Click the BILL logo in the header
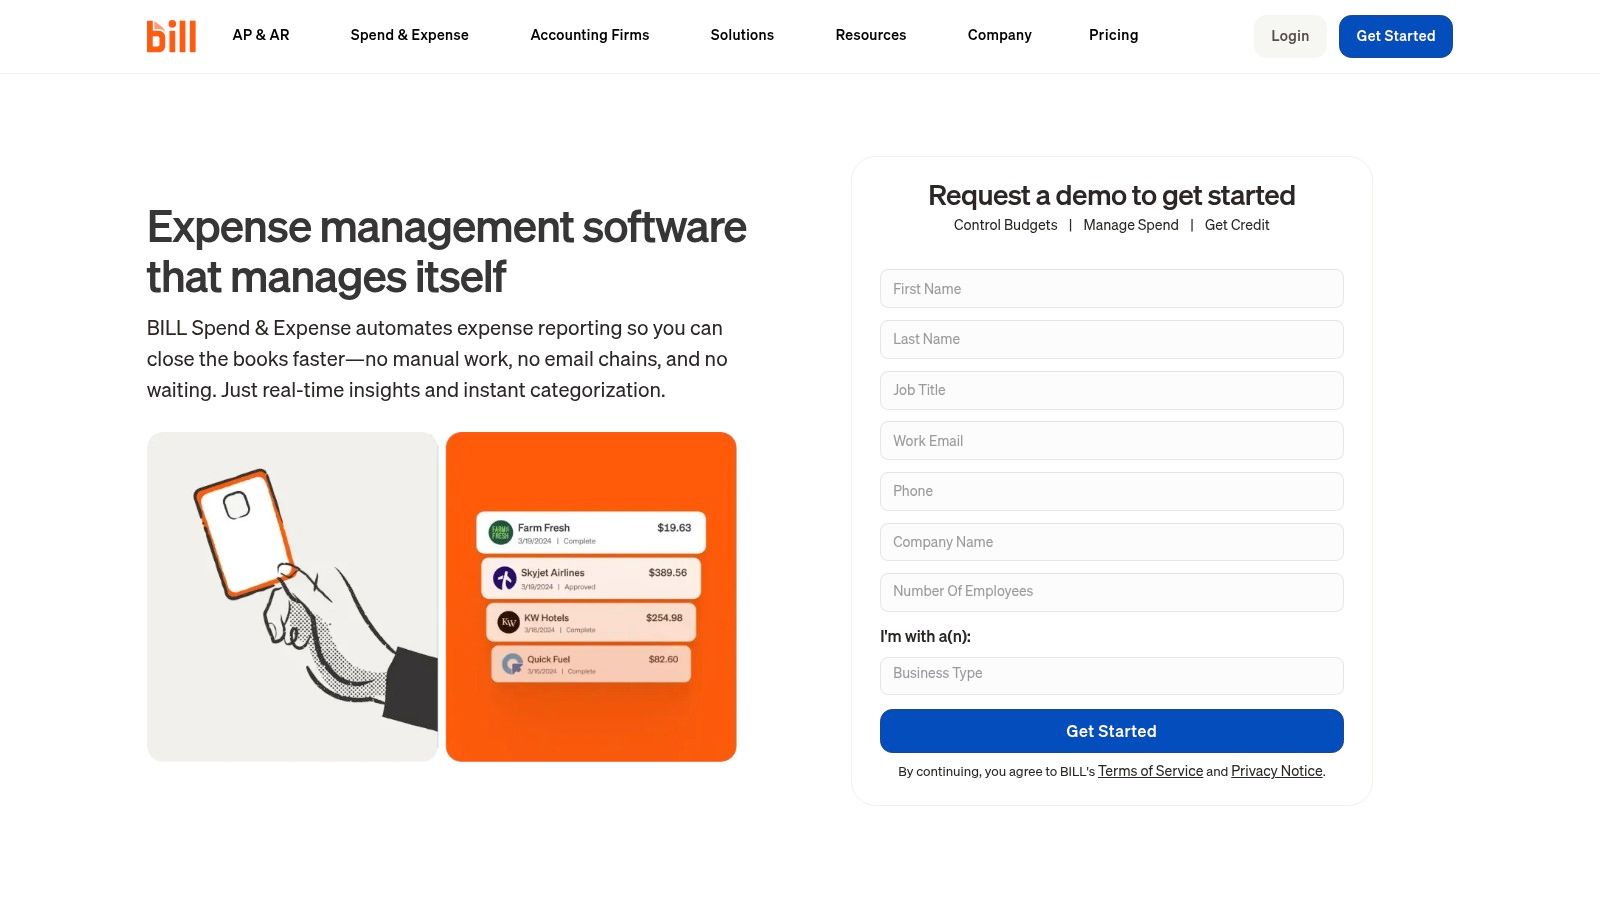Screen dimensions: 1600x900 (x=171, y=36)
